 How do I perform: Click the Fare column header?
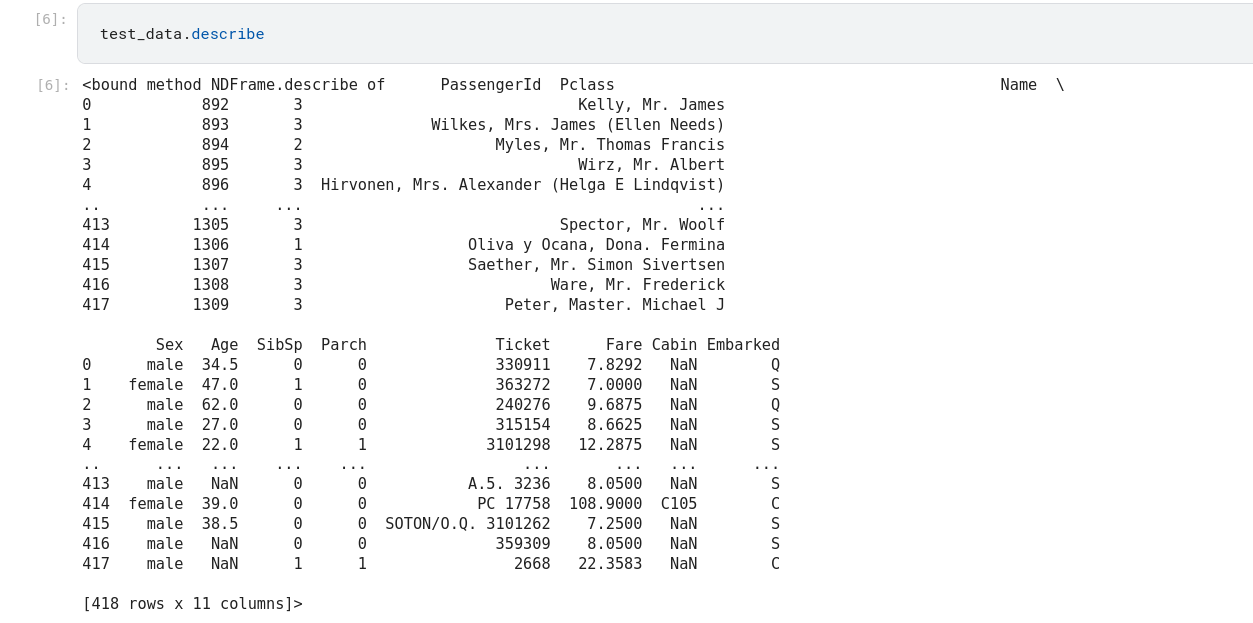[x=624, y=345]
